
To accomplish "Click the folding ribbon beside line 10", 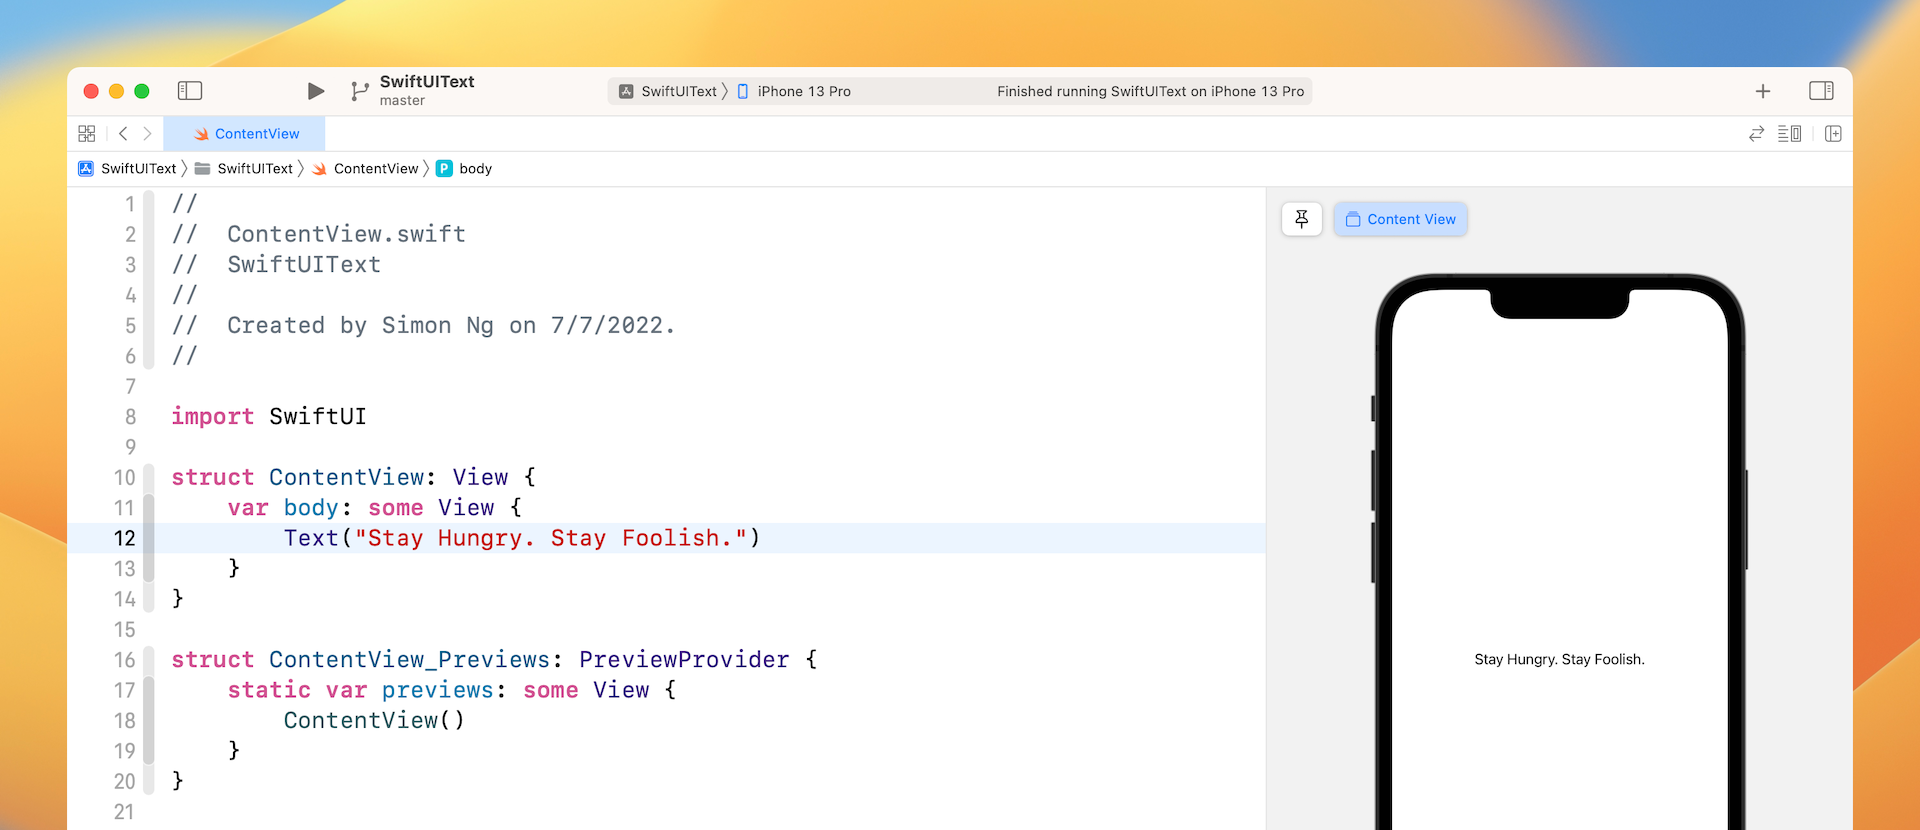I will point(149,477).
